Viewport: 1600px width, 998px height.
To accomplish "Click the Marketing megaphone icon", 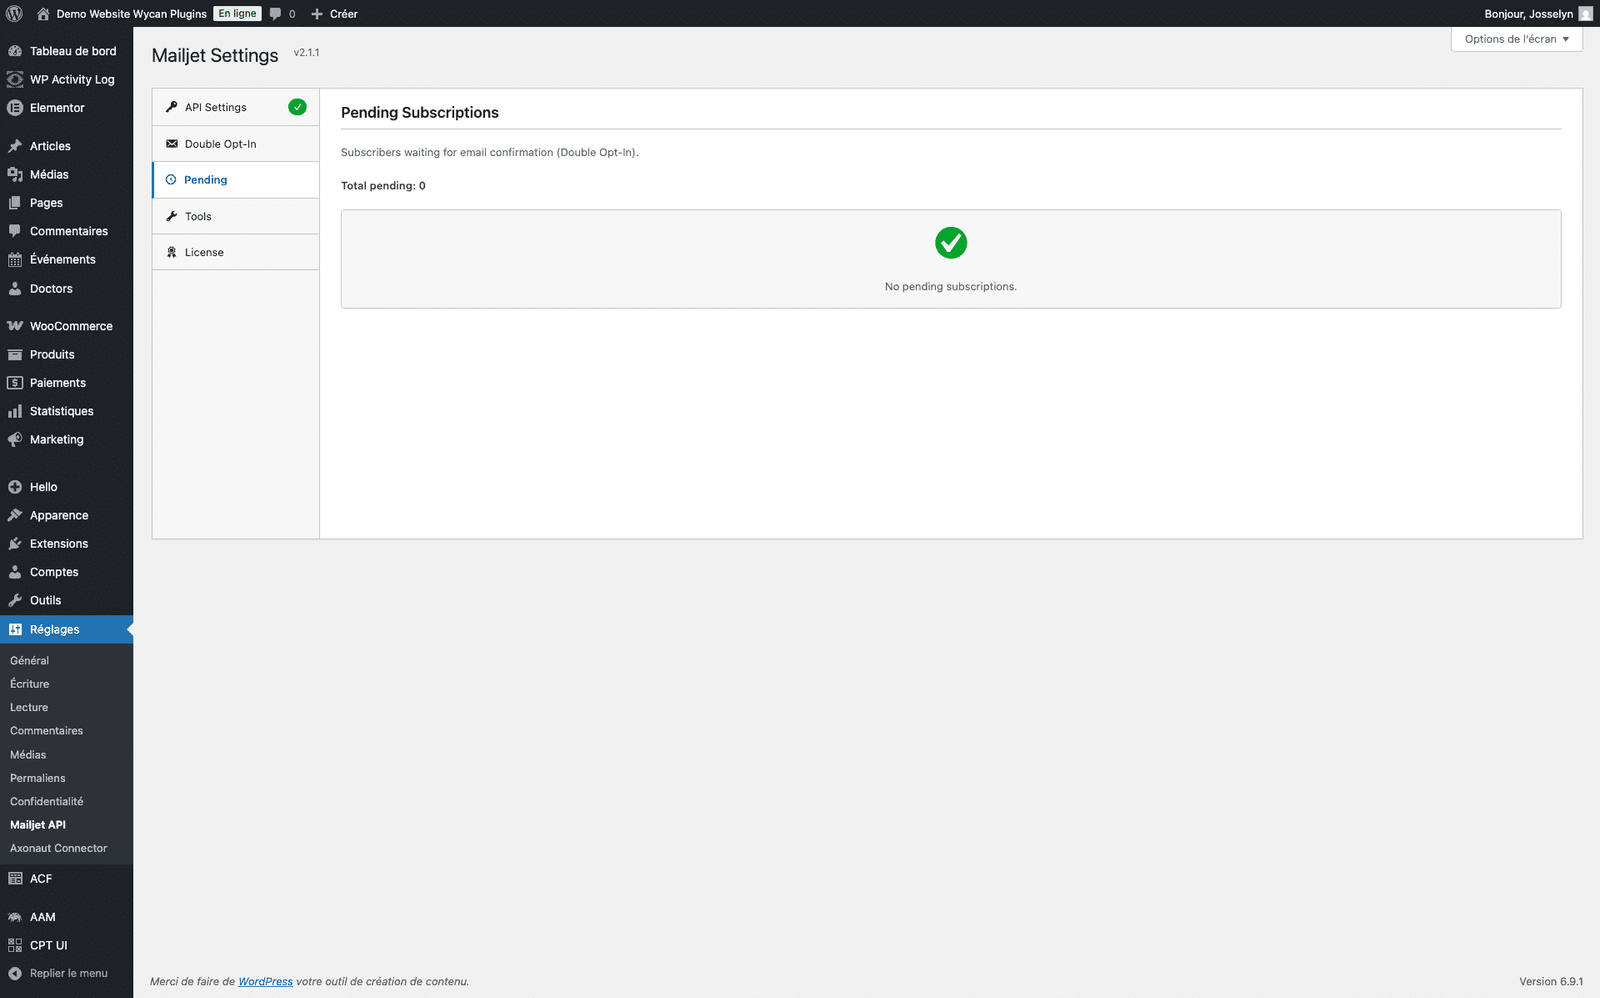I will click(x=15, y=439).
